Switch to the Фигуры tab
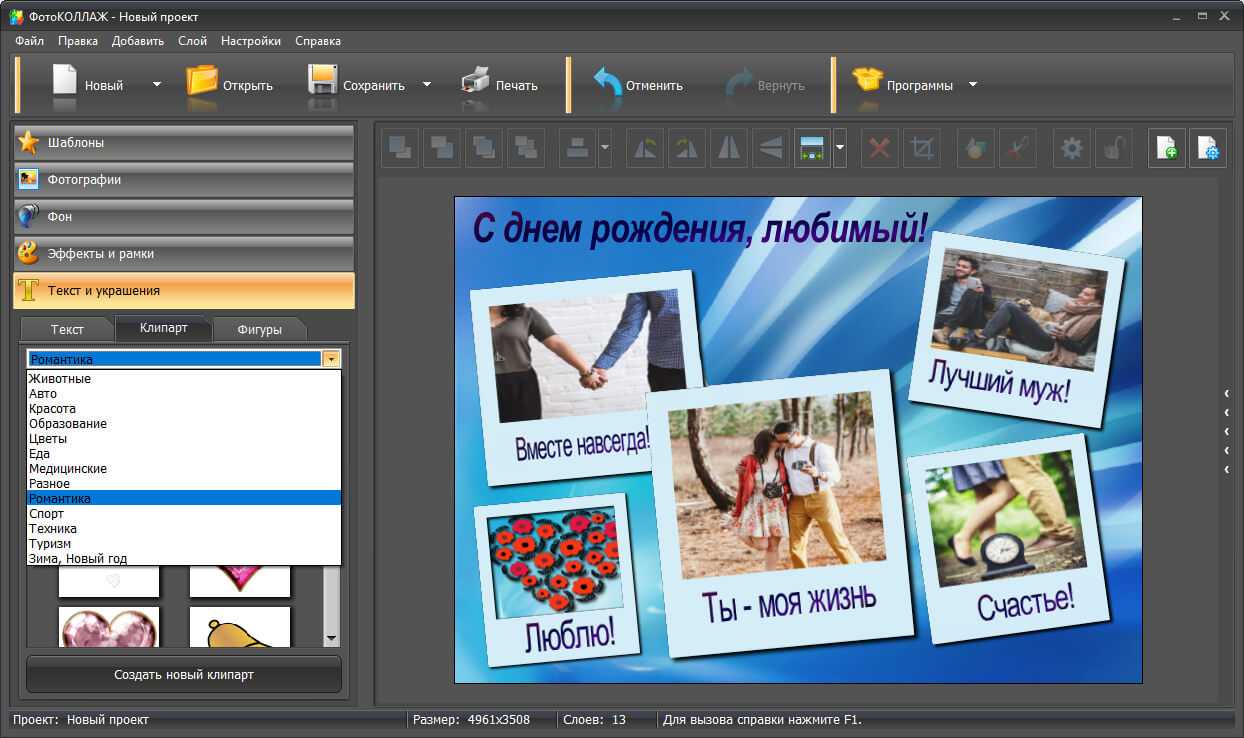This screenshot has height=738, width=1244. click(259, 329)
